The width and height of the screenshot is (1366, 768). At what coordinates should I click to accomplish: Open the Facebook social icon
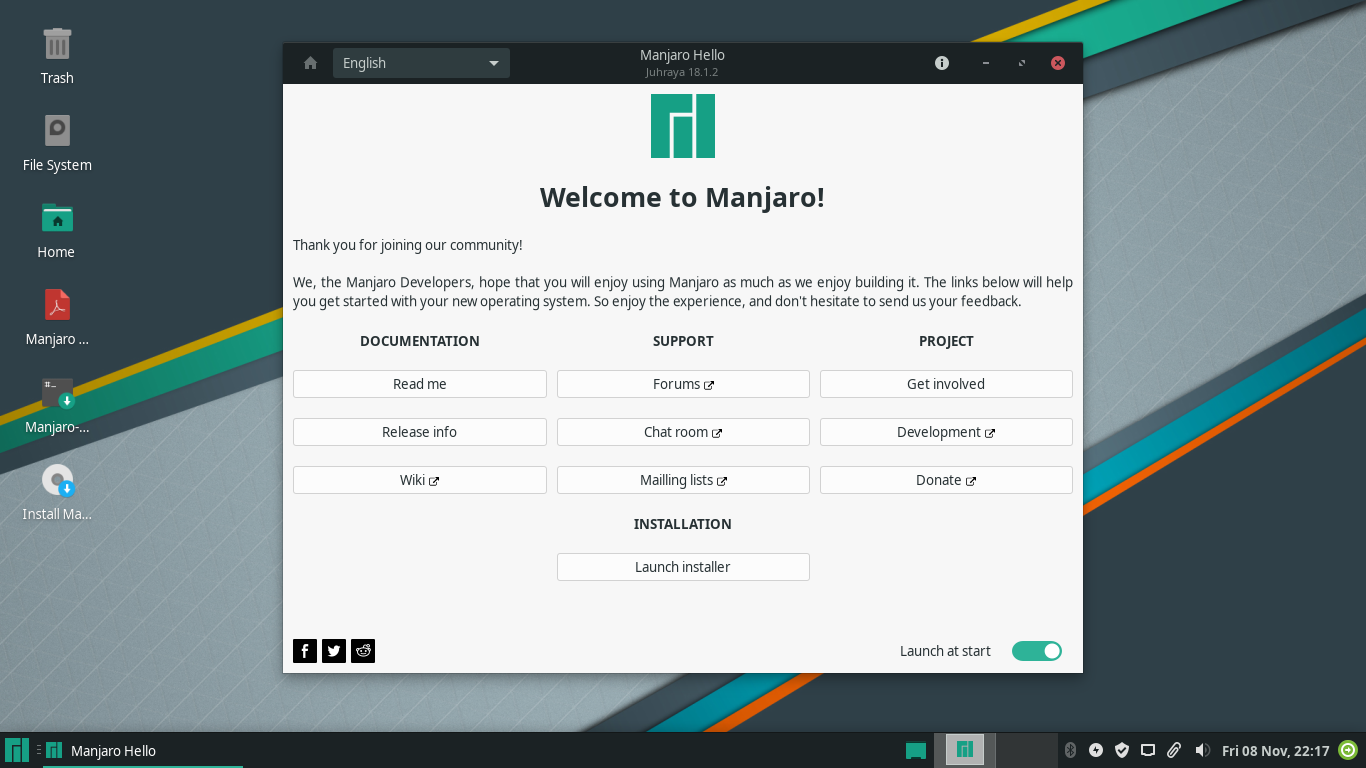point(305,651)
